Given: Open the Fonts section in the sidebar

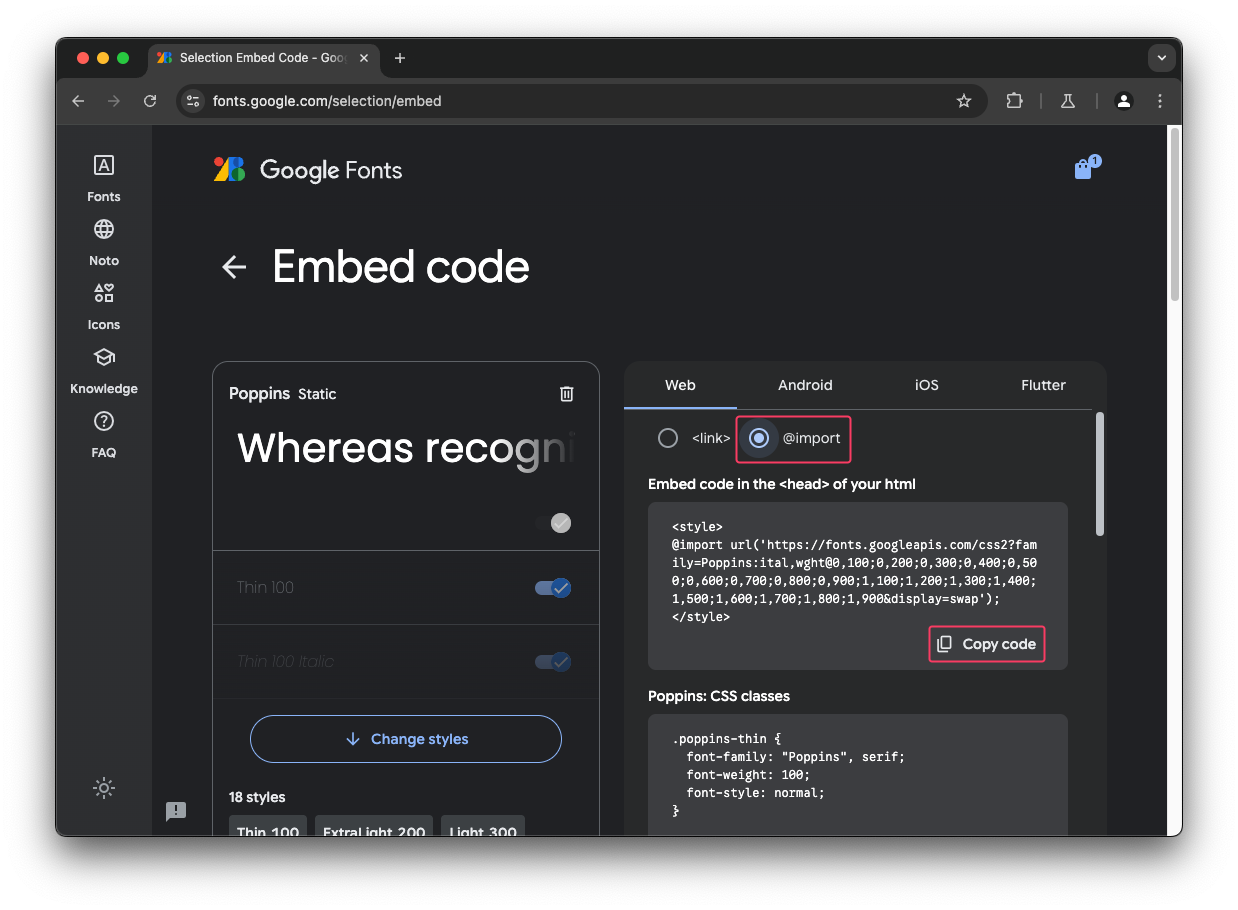Looking at the screenshot, I should [x=103, y=176].
